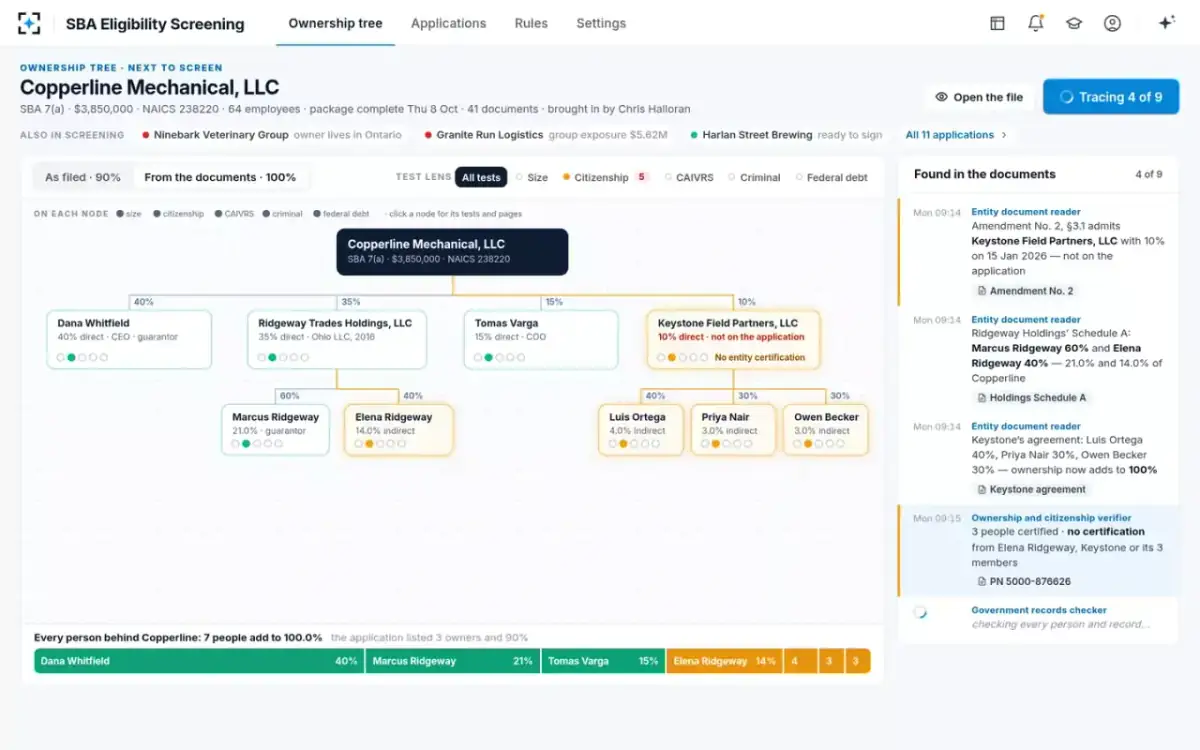
Task: Click the graduation cap learning icon
Action: tap(1074, 23)
